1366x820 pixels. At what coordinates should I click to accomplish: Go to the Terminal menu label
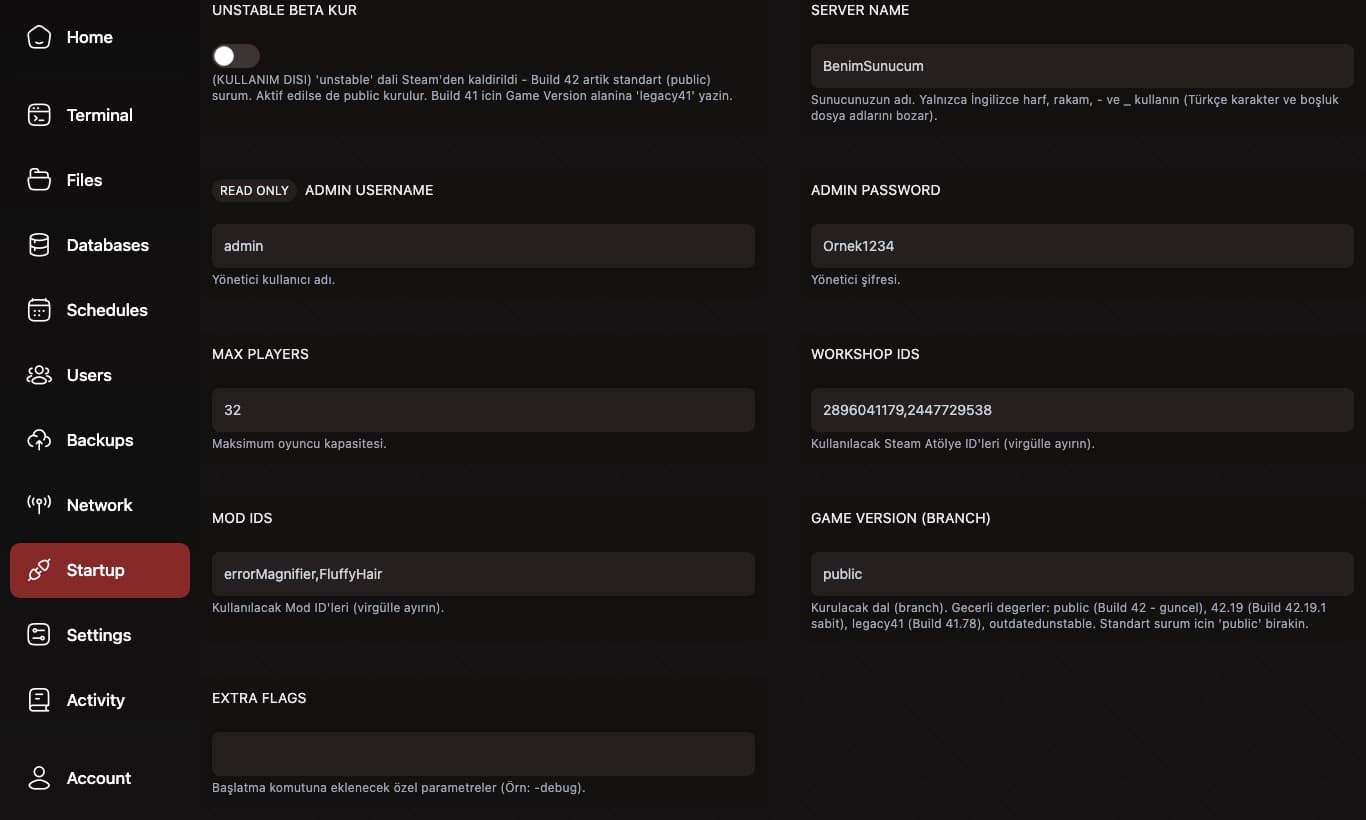click(x=100, y=115)
